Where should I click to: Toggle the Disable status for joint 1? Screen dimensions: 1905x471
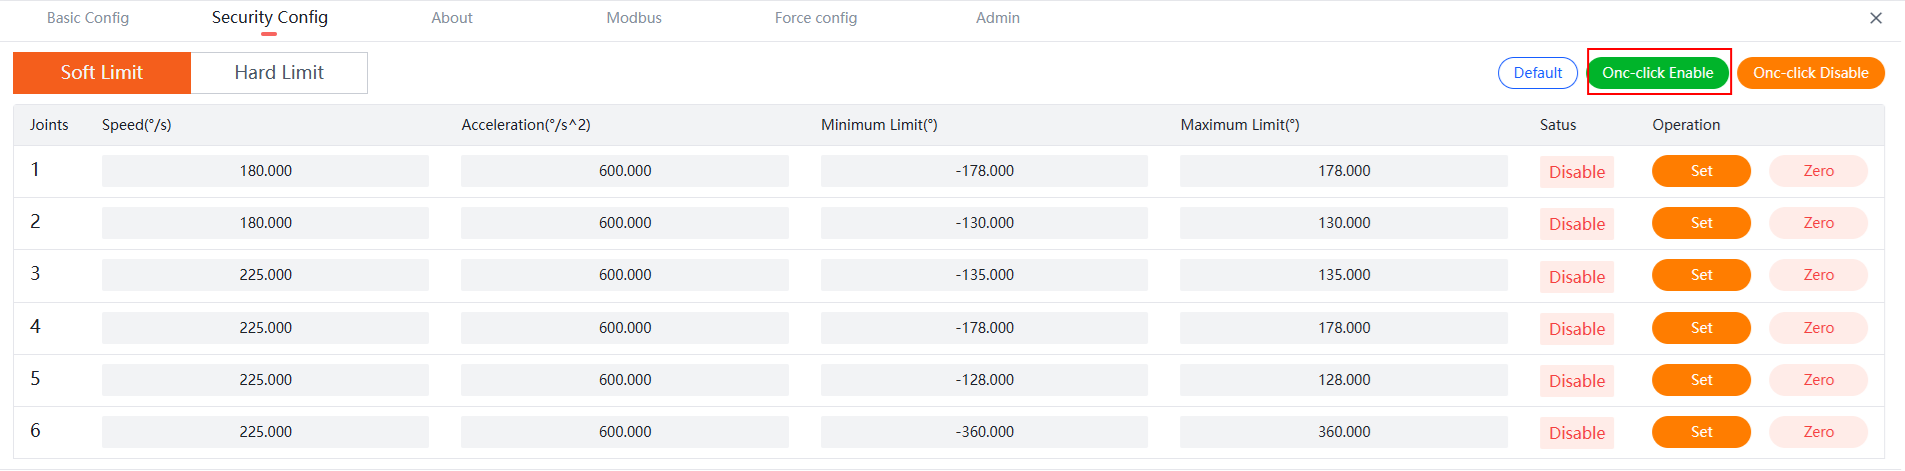pyautogui.click(x=1577, y=172)
